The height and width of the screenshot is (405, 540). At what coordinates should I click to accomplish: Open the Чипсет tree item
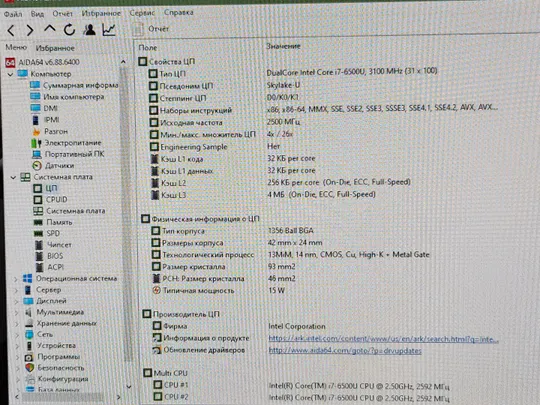tap(53, 245)
